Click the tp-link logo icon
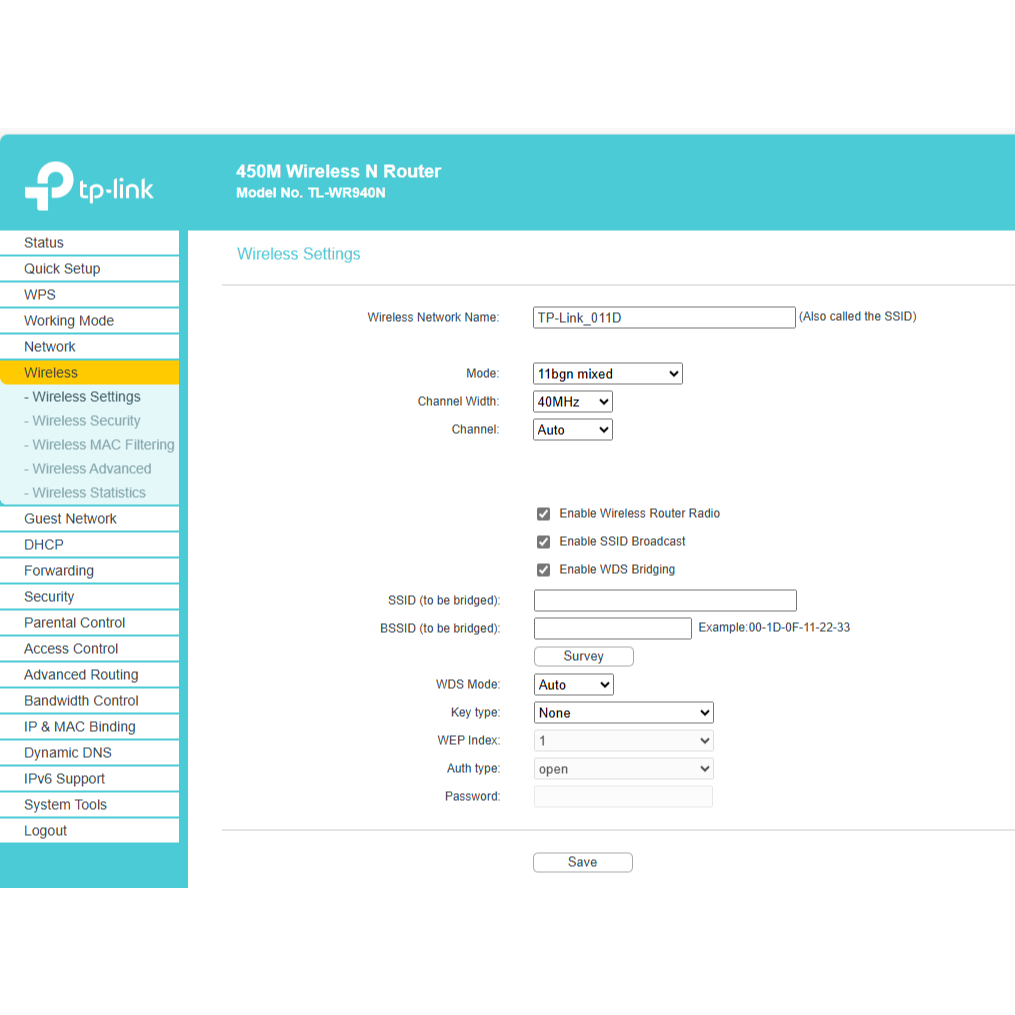The image size is (1015, 1015). (x=50, y=186)
